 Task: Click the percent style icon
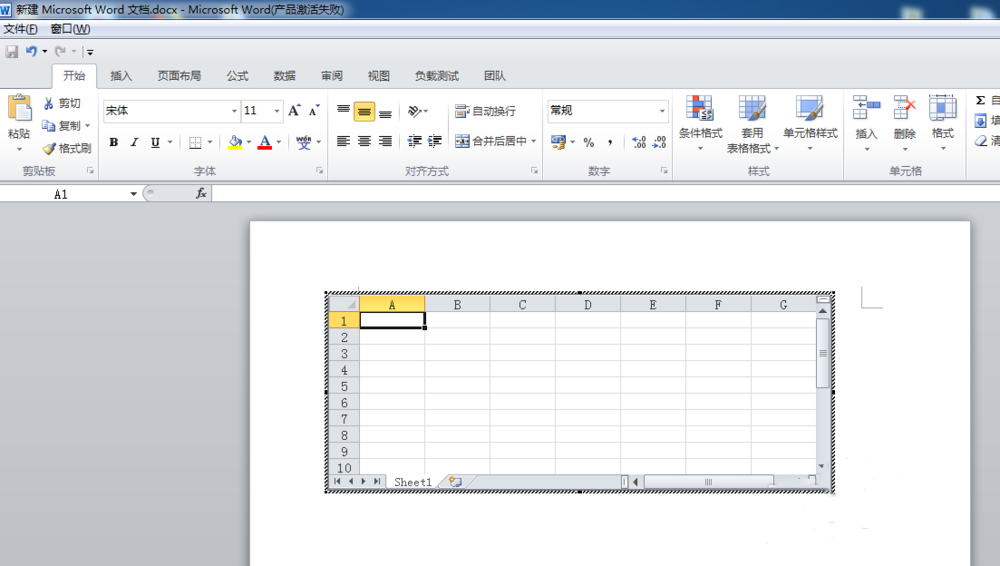click(589, 142)
